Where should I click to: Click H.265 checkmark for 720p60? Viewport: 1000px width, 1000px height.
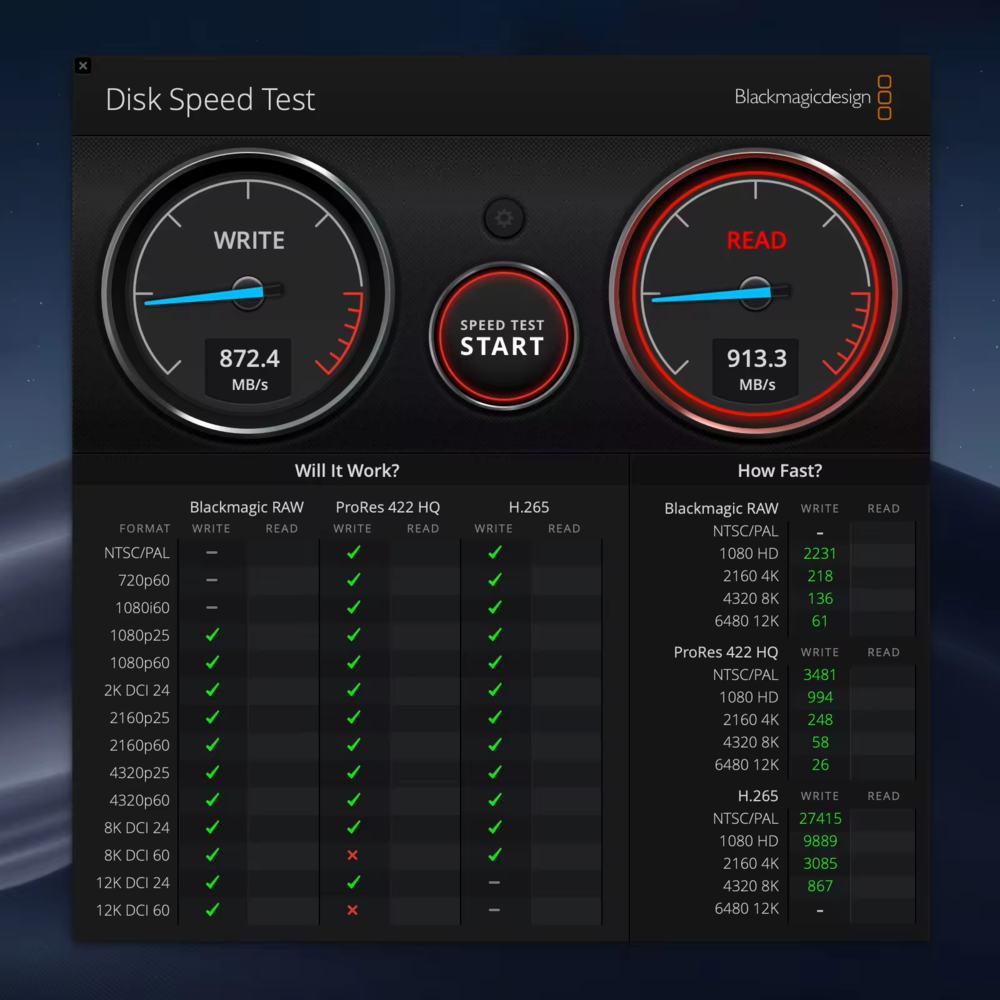point(495,580)
